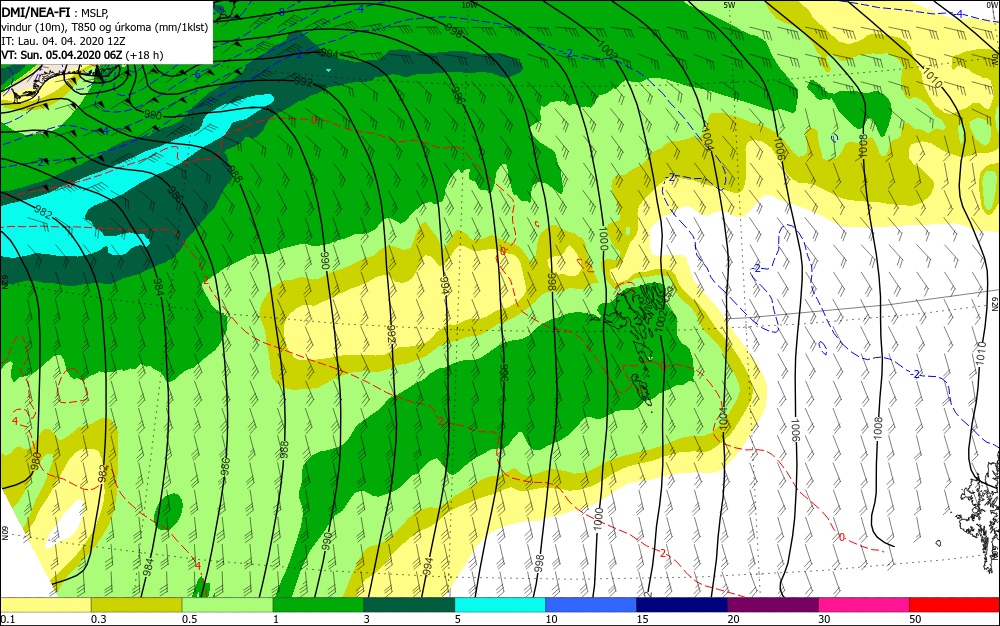This screenshot has height=626, width=1000.
Task: Click the olive 0.3–0.5 legend swatch
Action: 136,605
